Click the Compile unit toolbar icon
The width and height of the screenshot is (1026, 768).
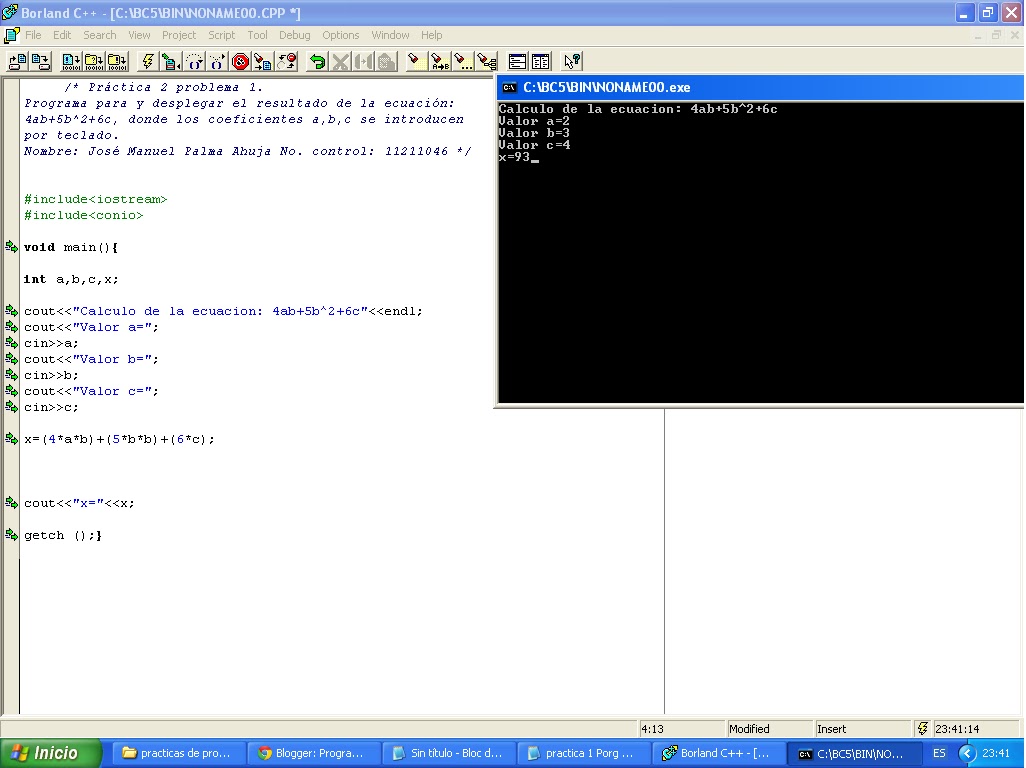coord(70,60)
